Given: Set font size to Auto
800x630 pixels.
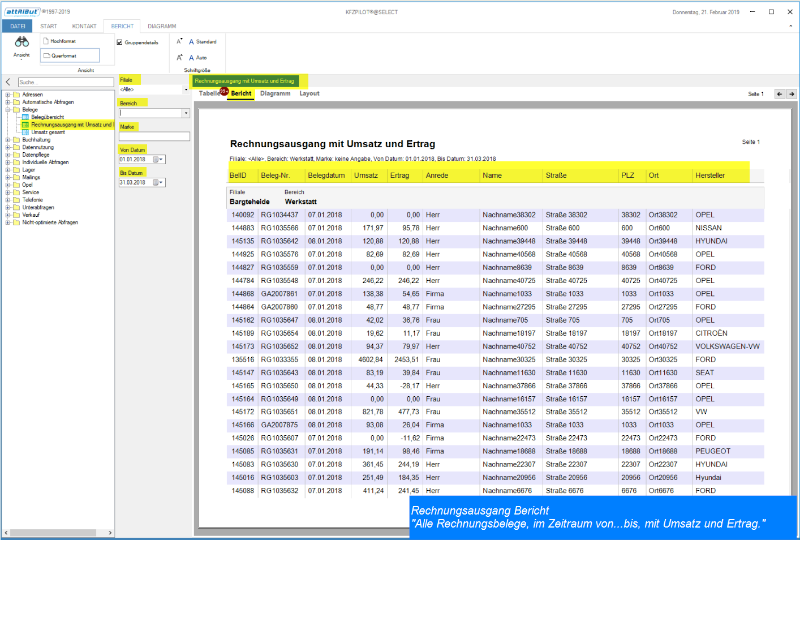Looking at the screenshot, I should pyautogui.click(x=199, y=58).
